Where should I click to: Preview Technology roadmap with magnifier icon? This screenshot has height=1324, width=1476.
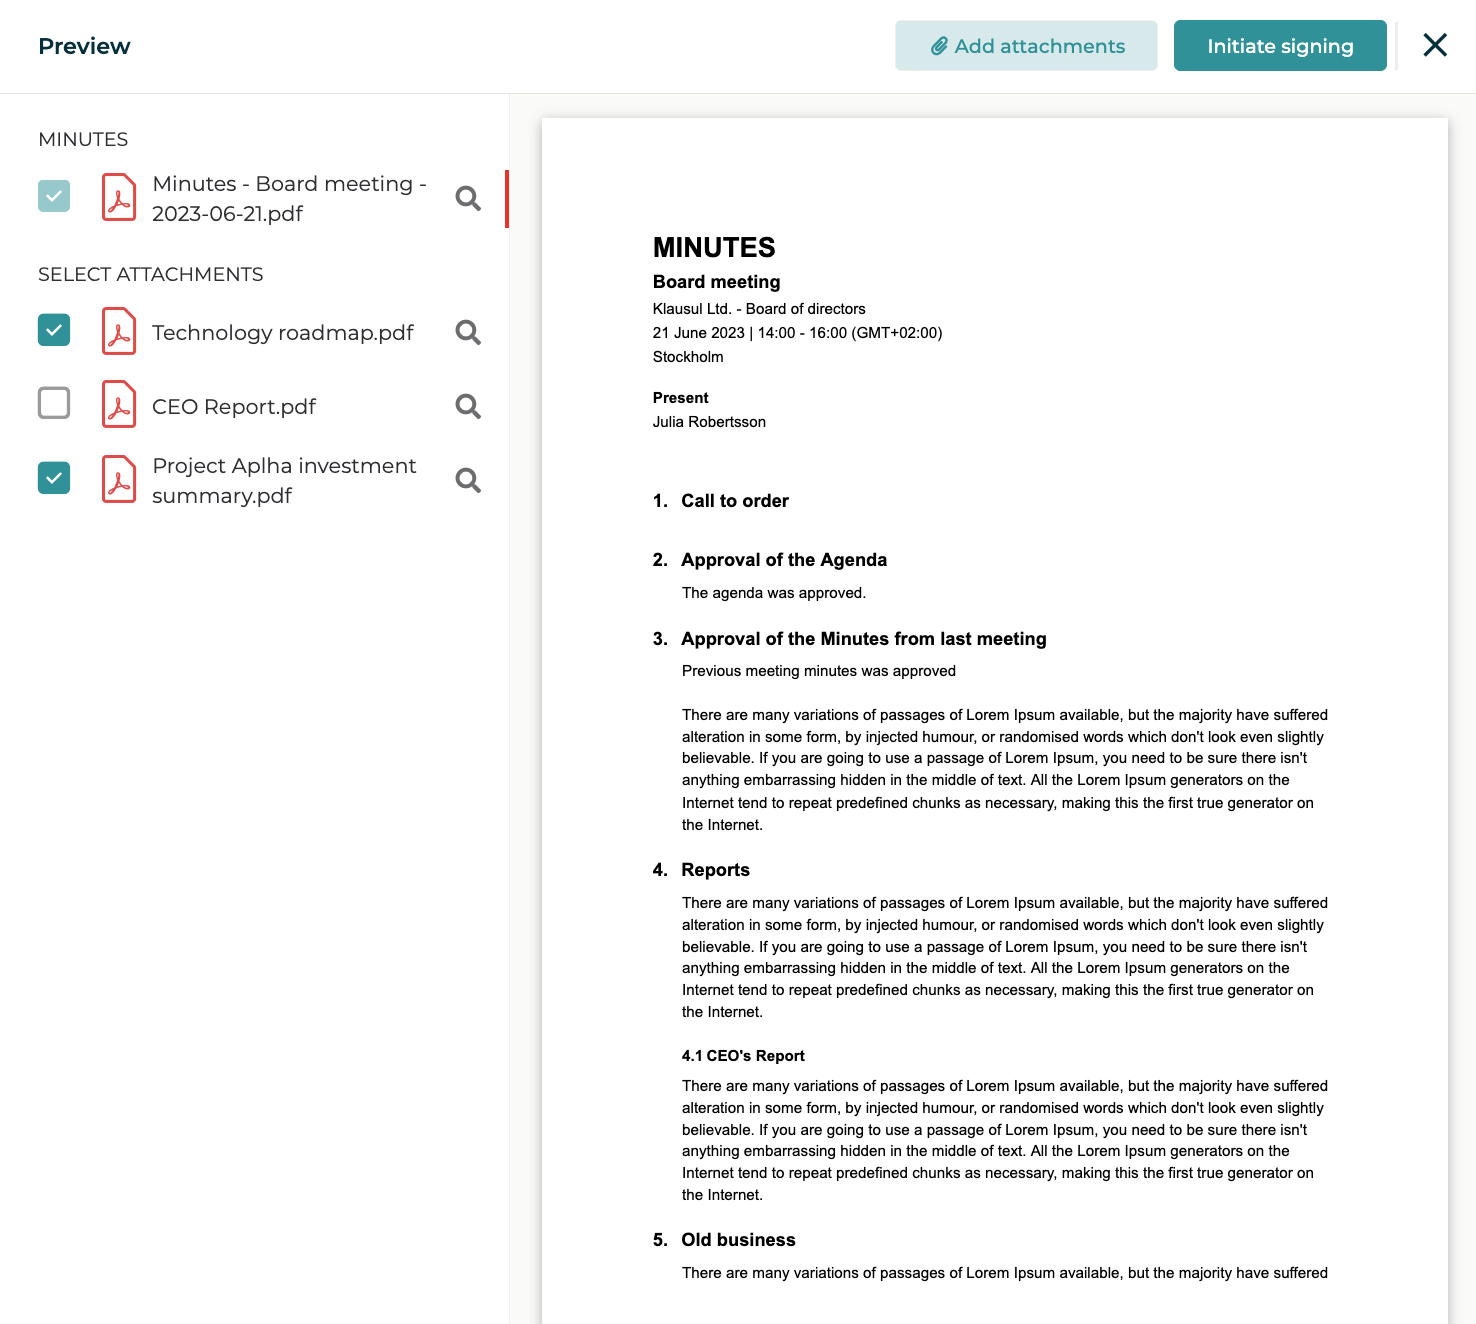tap(468, 332)
